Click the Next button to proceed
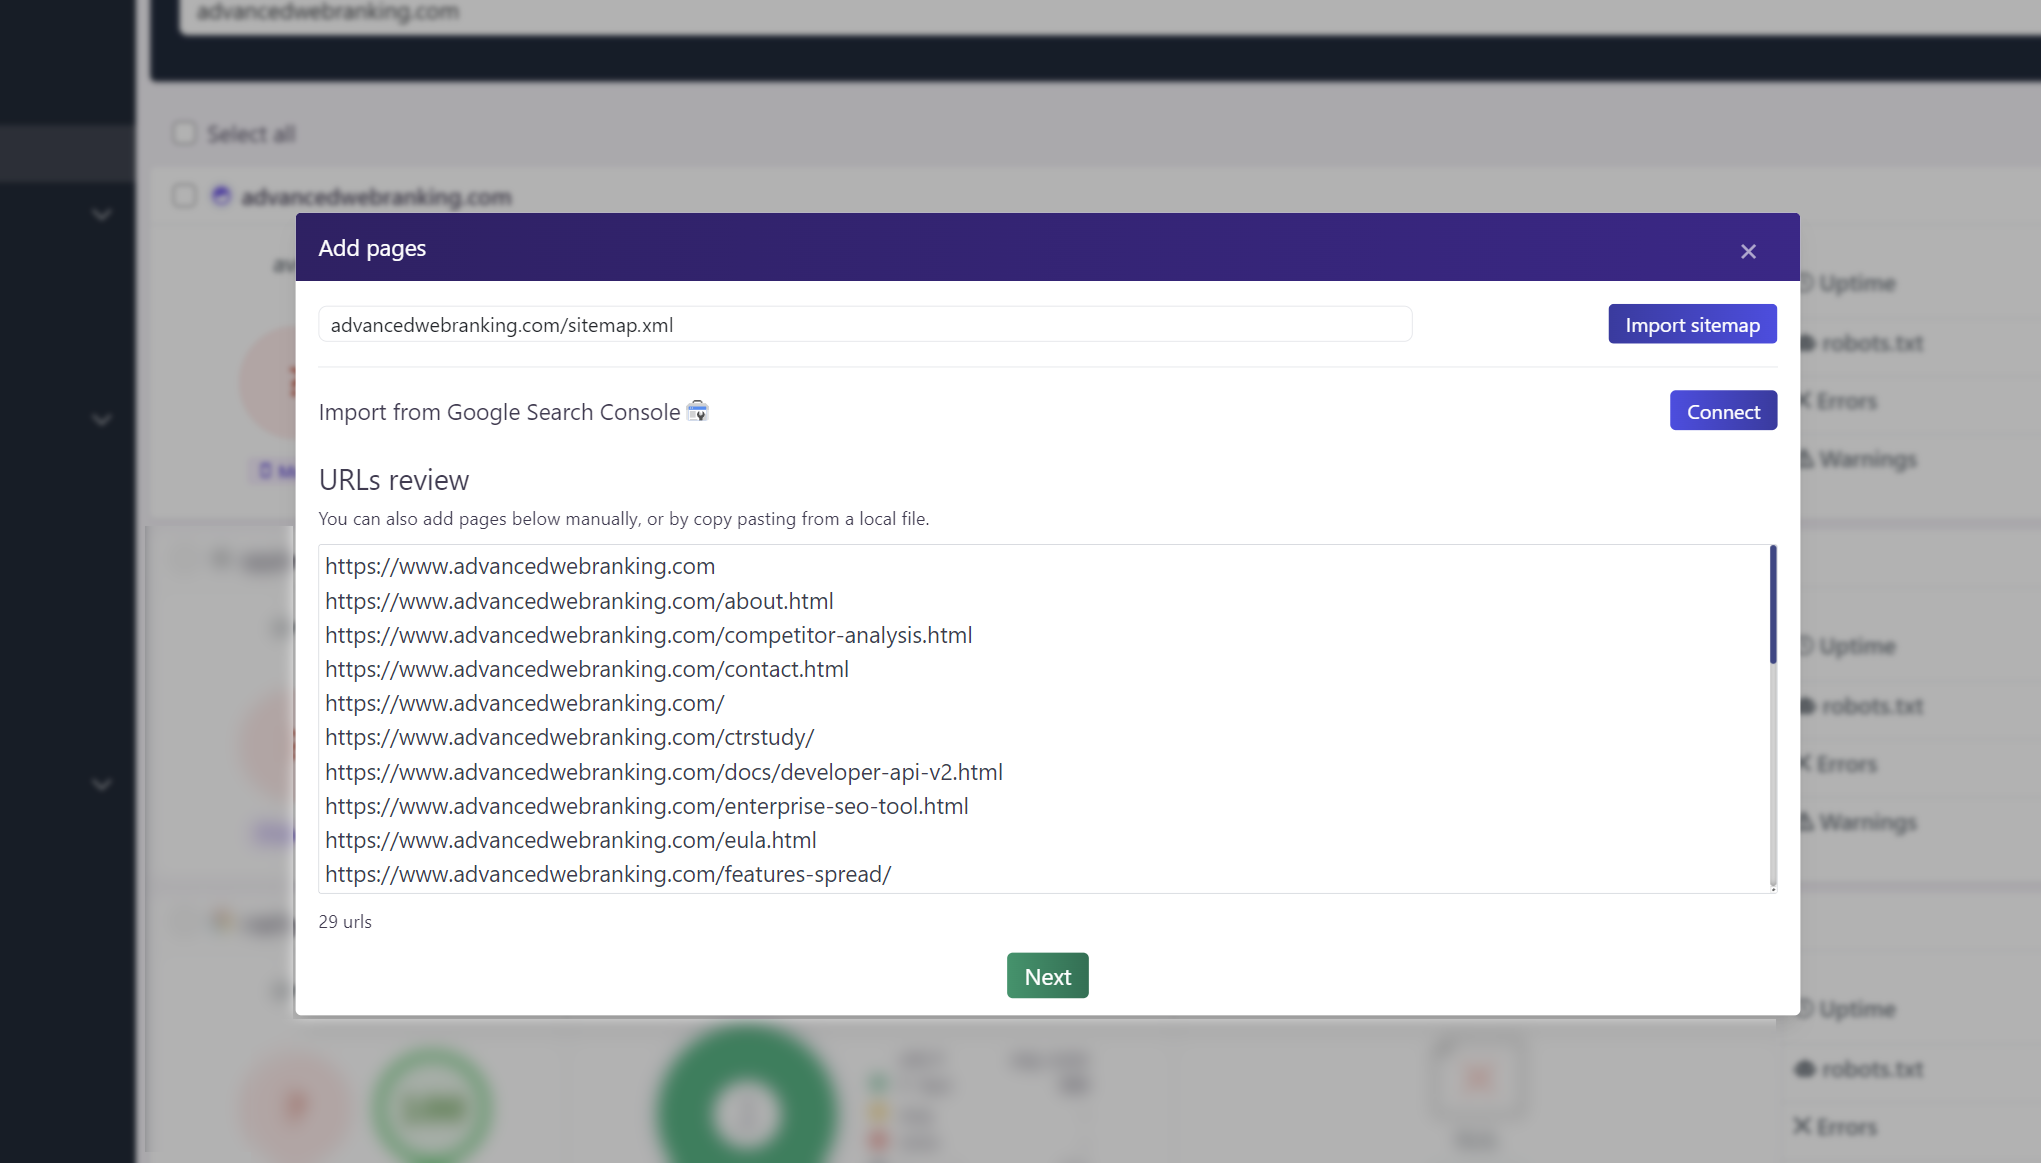 point(1047,975)
